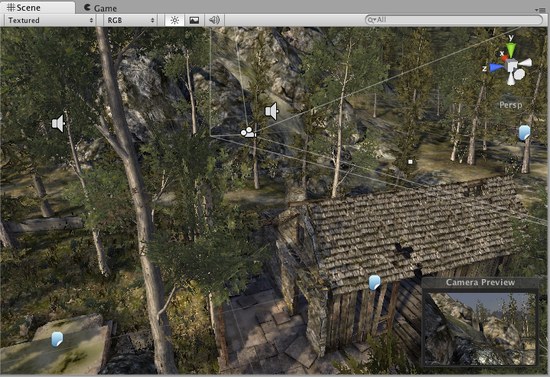Toggle scene lighting with the sun icon
550x377 pixels.
pyautogui.click(x=174, y=20)
